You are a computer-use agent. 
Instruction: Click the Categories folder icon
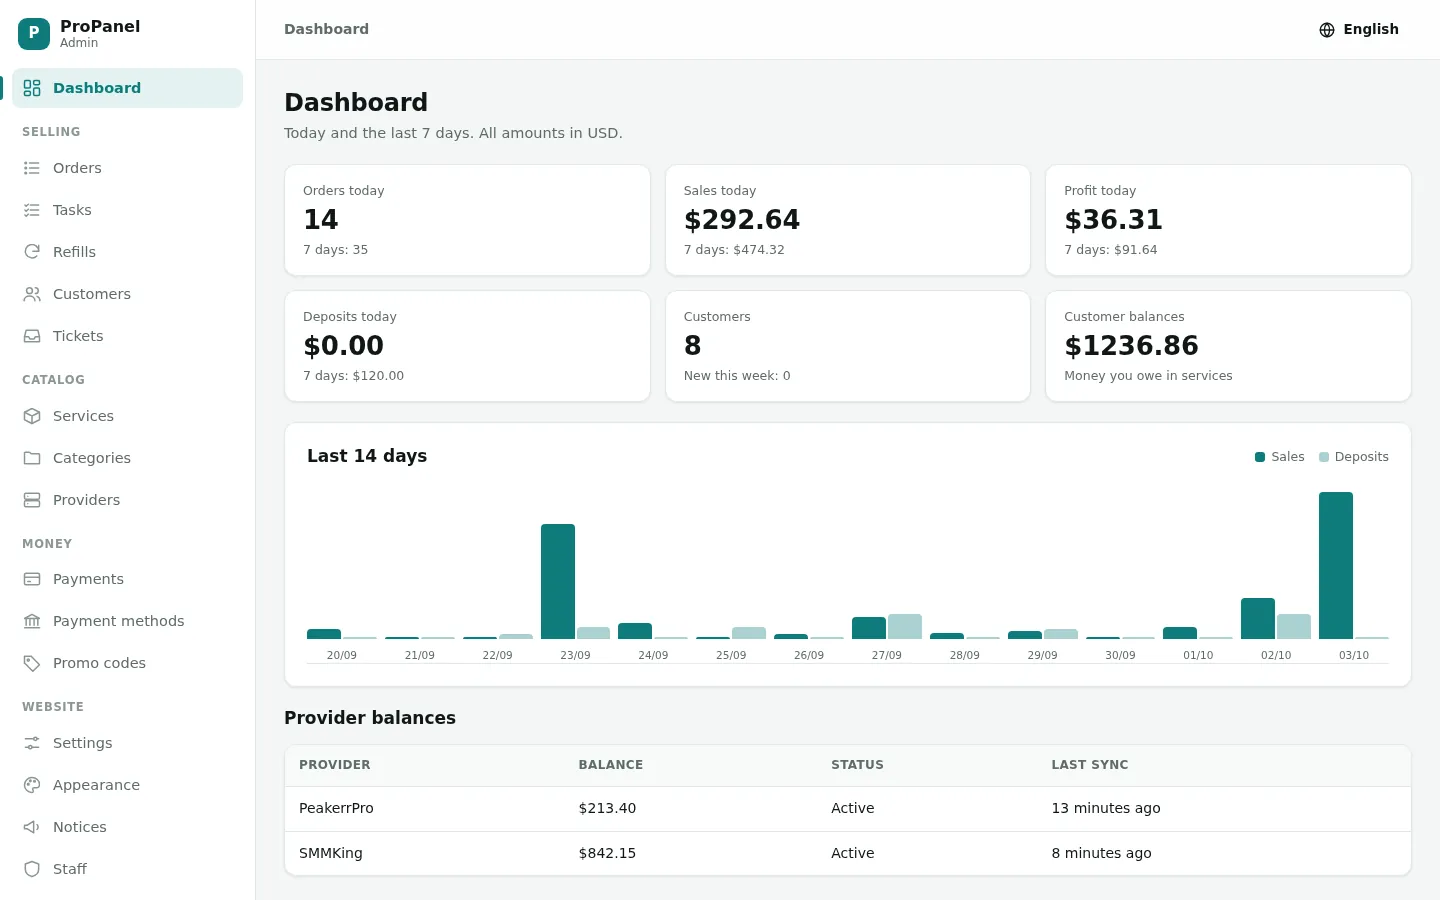[x=32, y=458]
